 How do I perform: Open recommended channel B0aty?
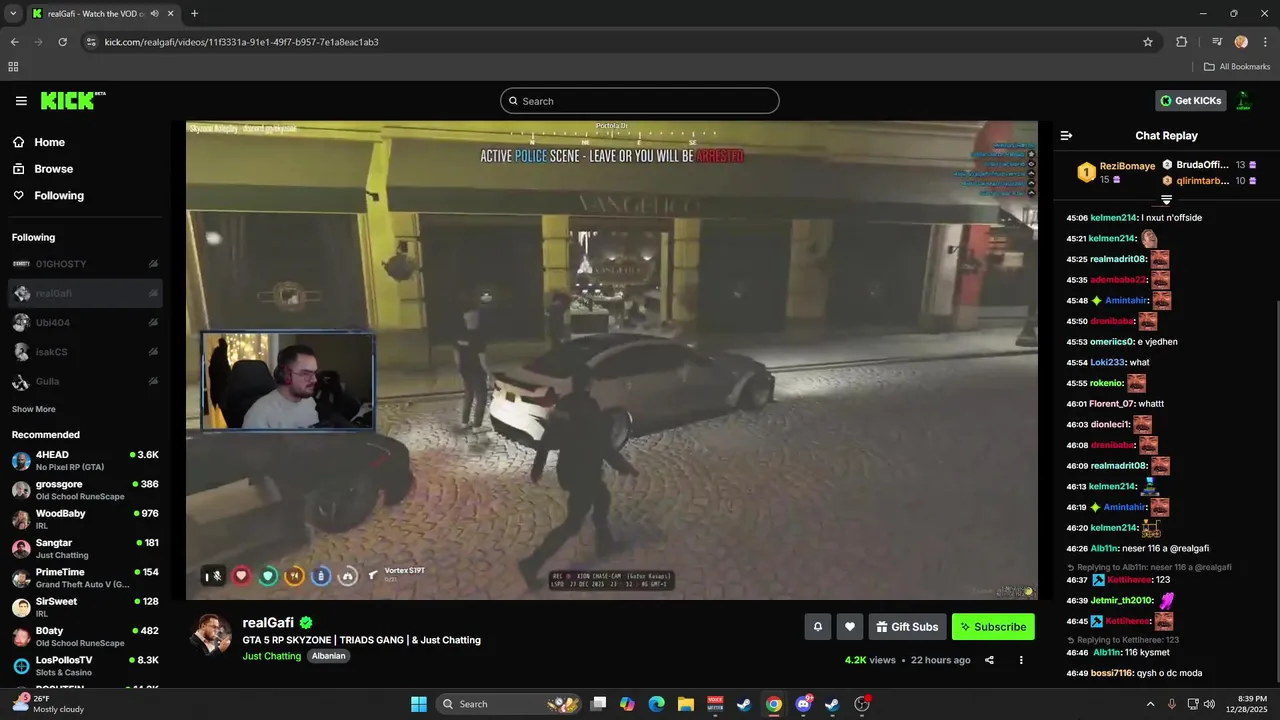coord(85,637)
